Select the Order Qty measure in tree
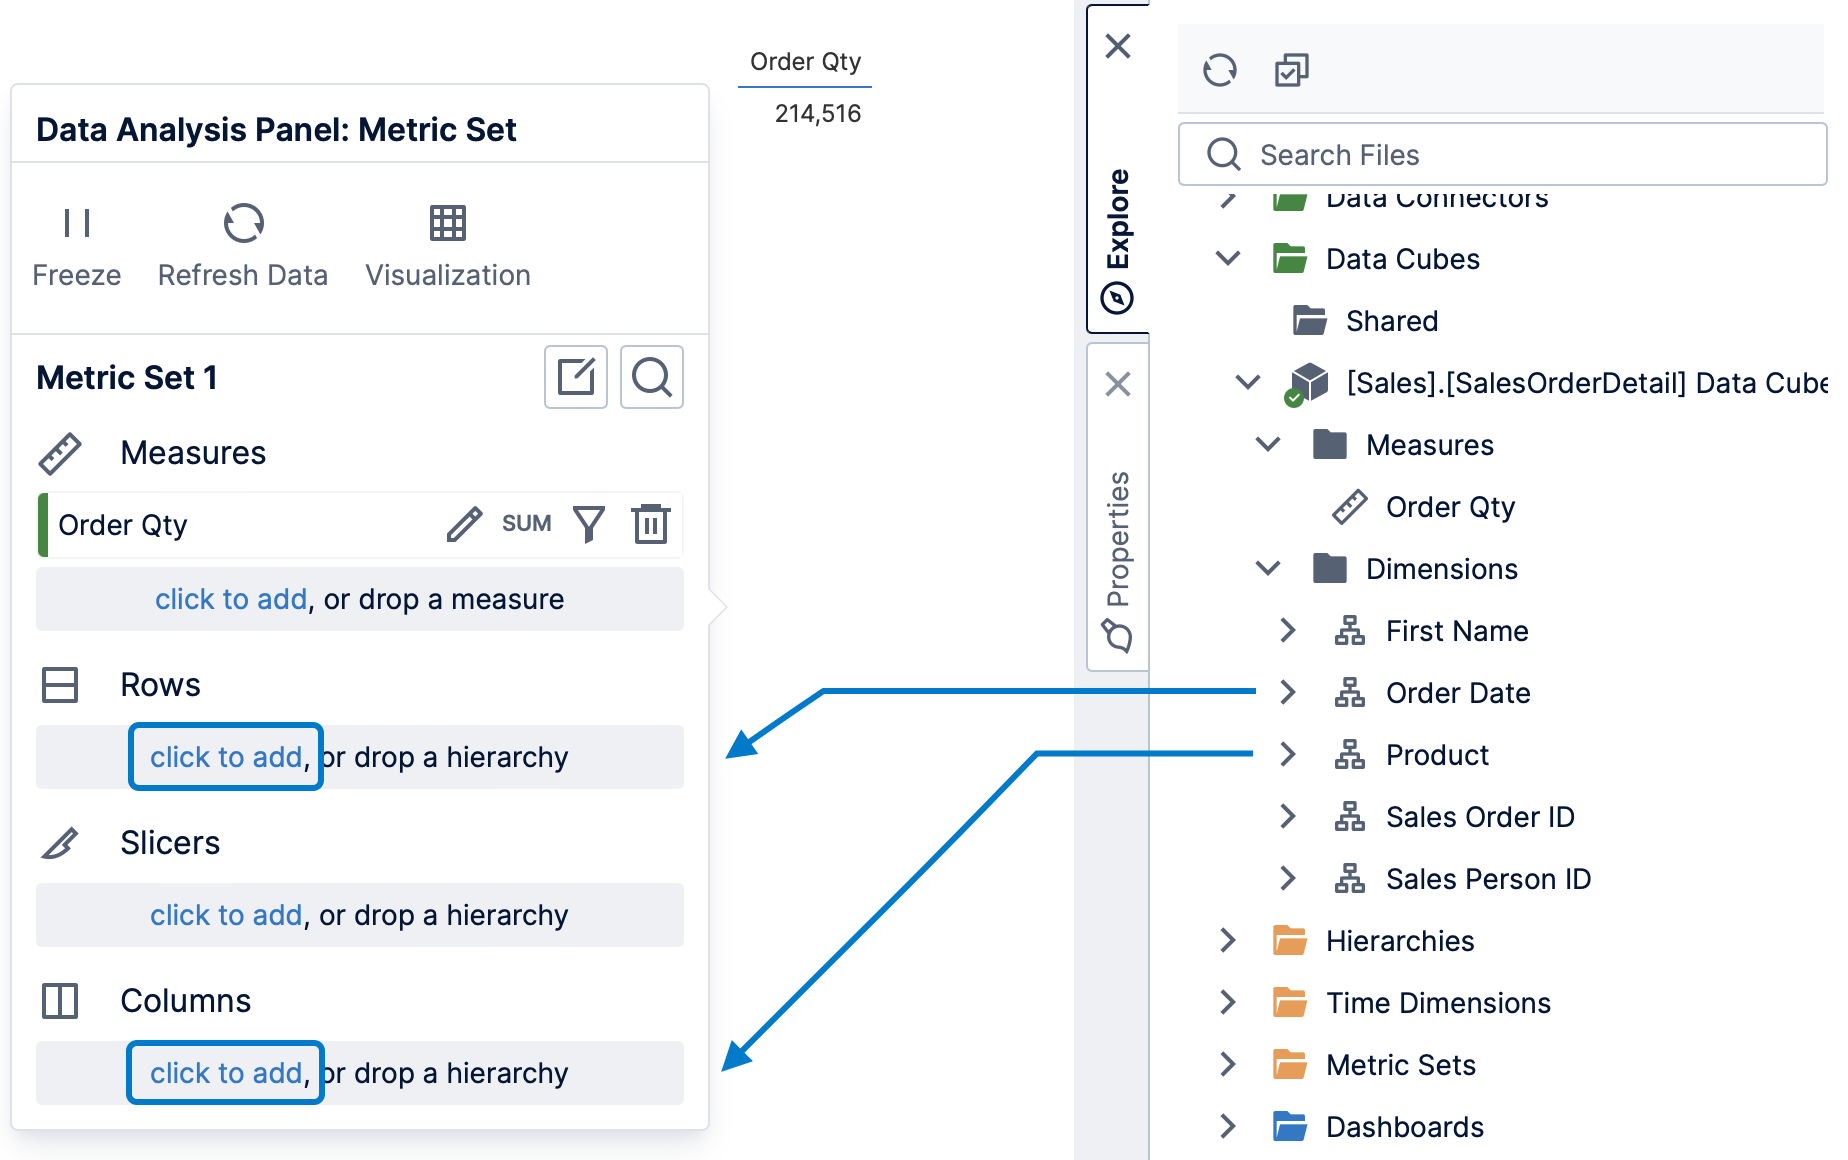 (x=1450, y=507)
